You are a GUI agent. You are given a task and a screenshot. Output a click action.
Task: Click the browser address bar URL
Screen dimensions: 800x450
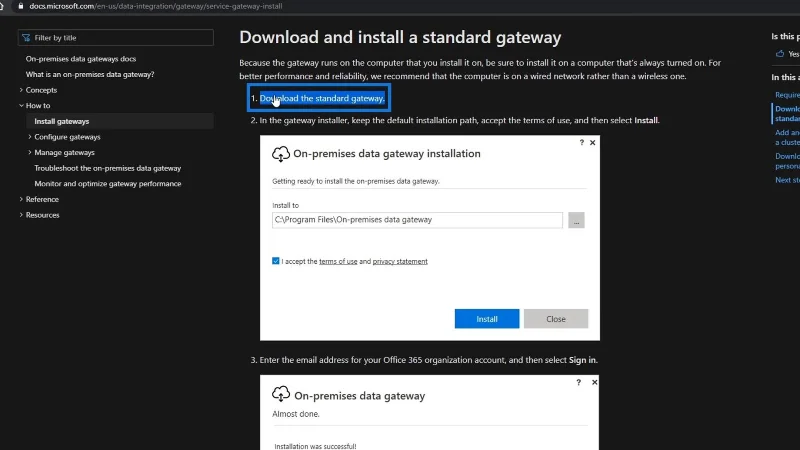tap(156, 6)
